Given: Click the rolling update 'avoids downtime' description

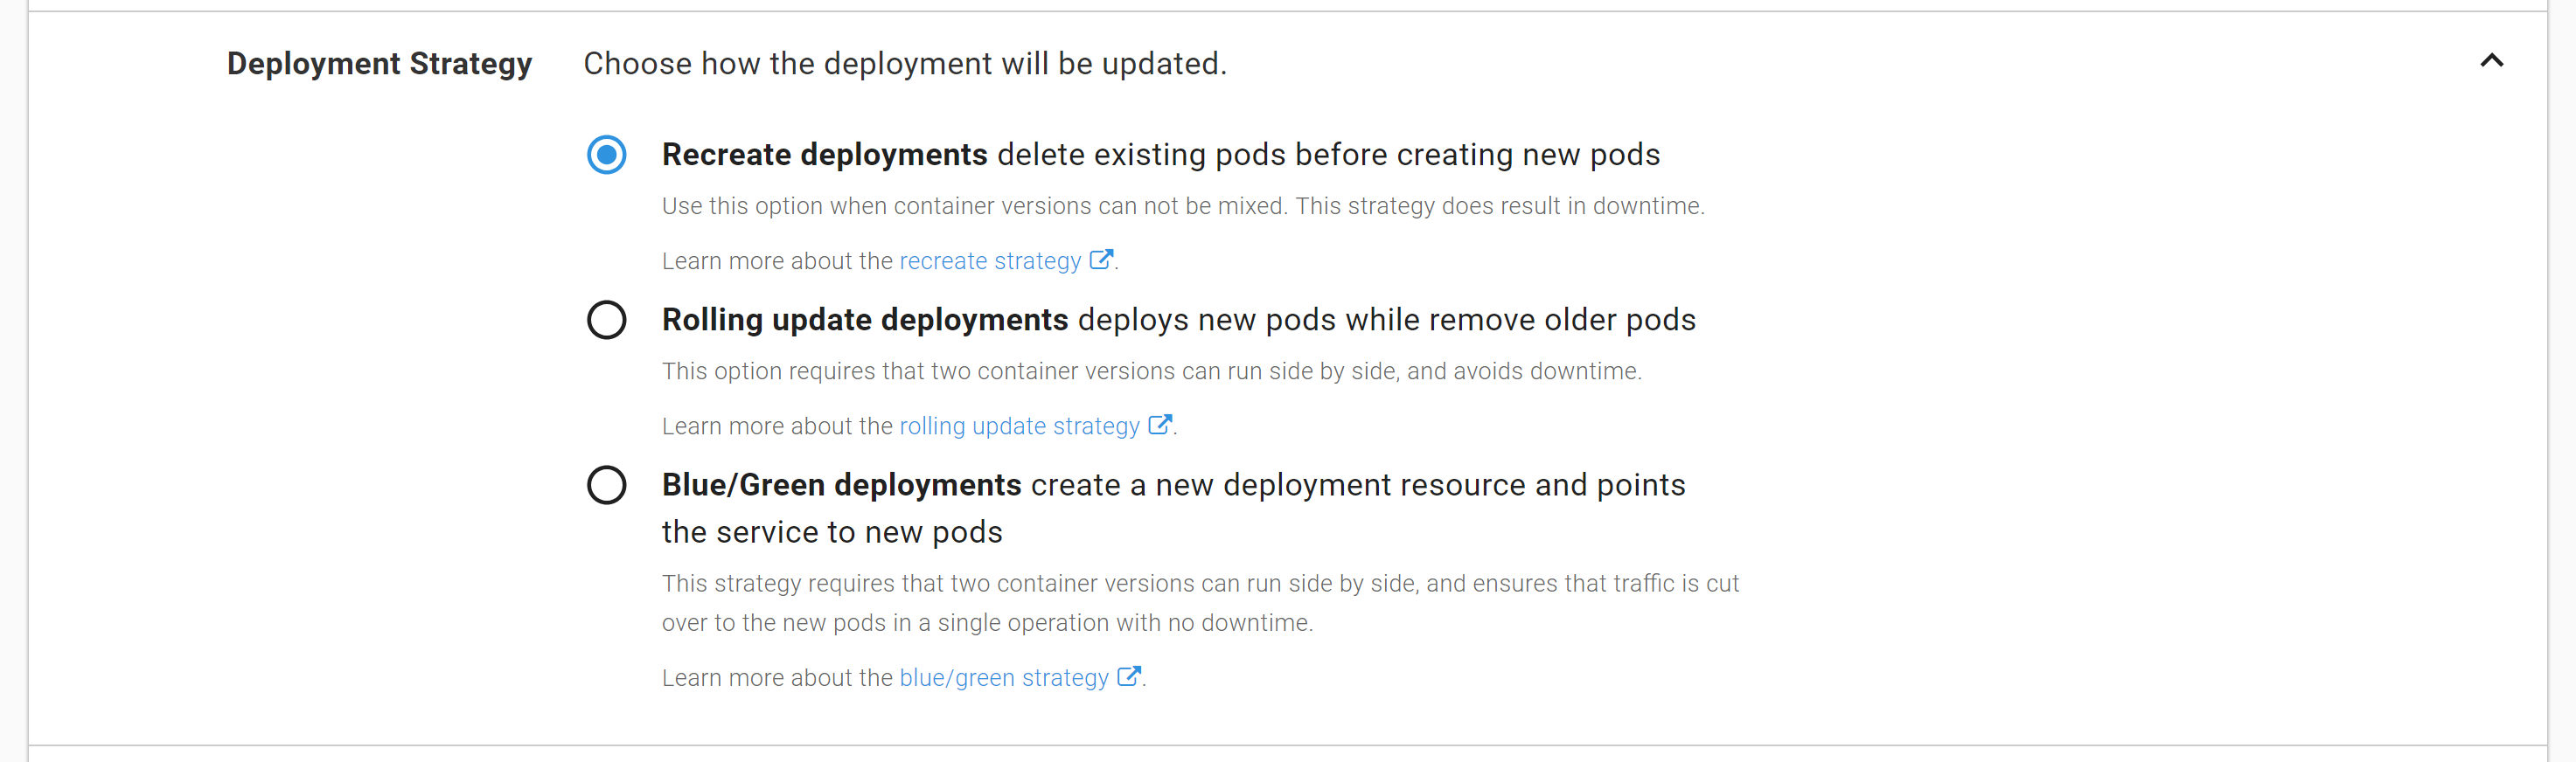Looking at the screenshot, I should [1151, 371].
